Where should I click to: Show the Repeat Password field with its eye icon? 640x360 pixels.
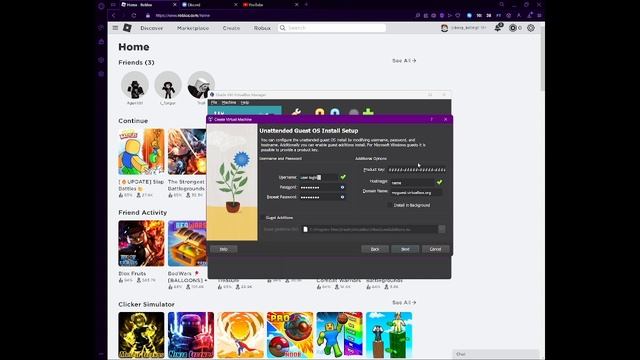342,197
